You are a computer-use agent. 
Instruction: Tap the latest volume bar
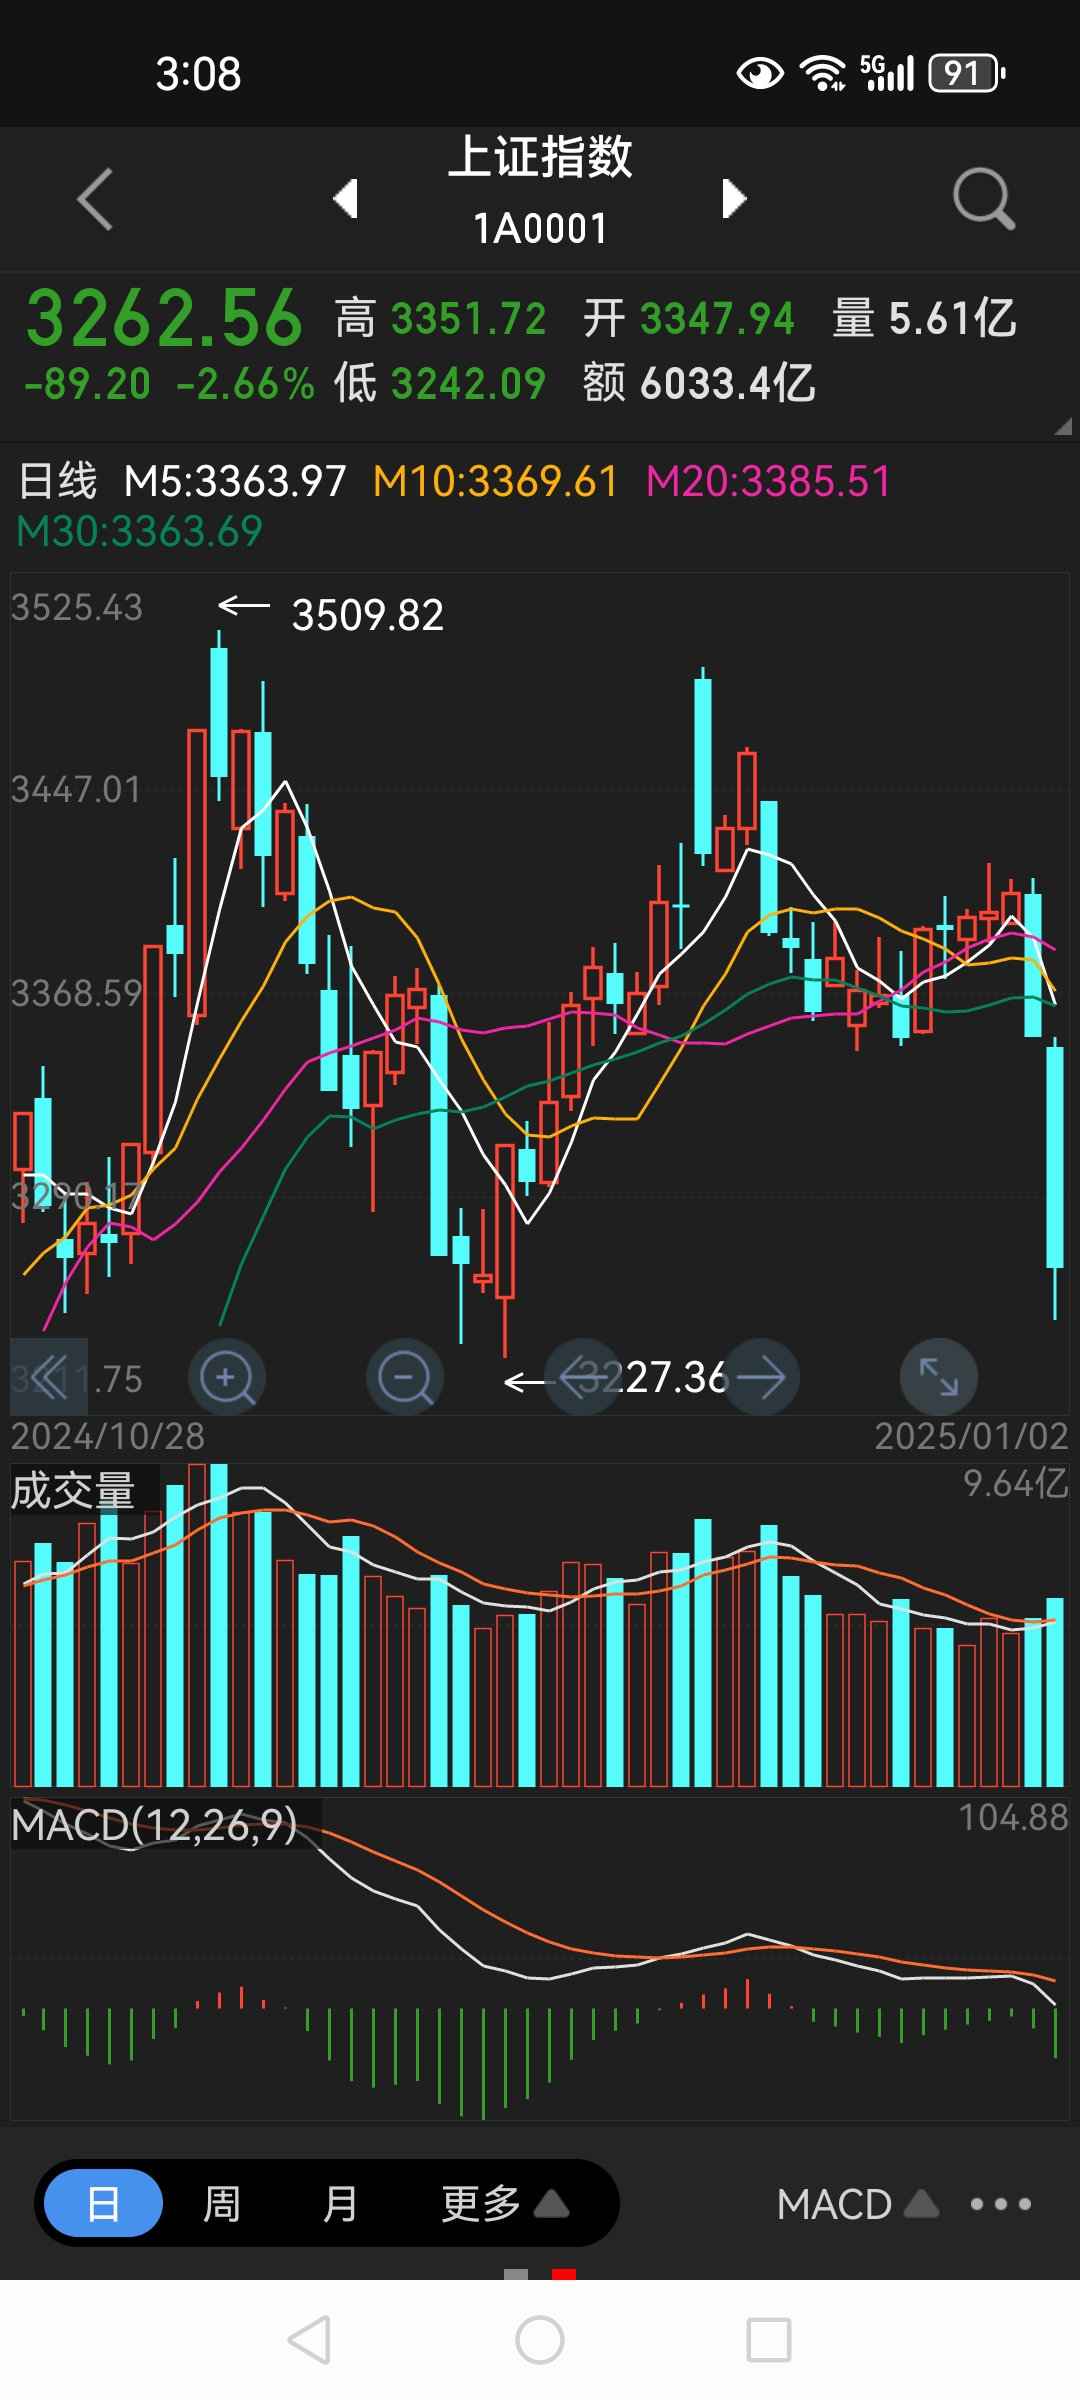1055,1692
